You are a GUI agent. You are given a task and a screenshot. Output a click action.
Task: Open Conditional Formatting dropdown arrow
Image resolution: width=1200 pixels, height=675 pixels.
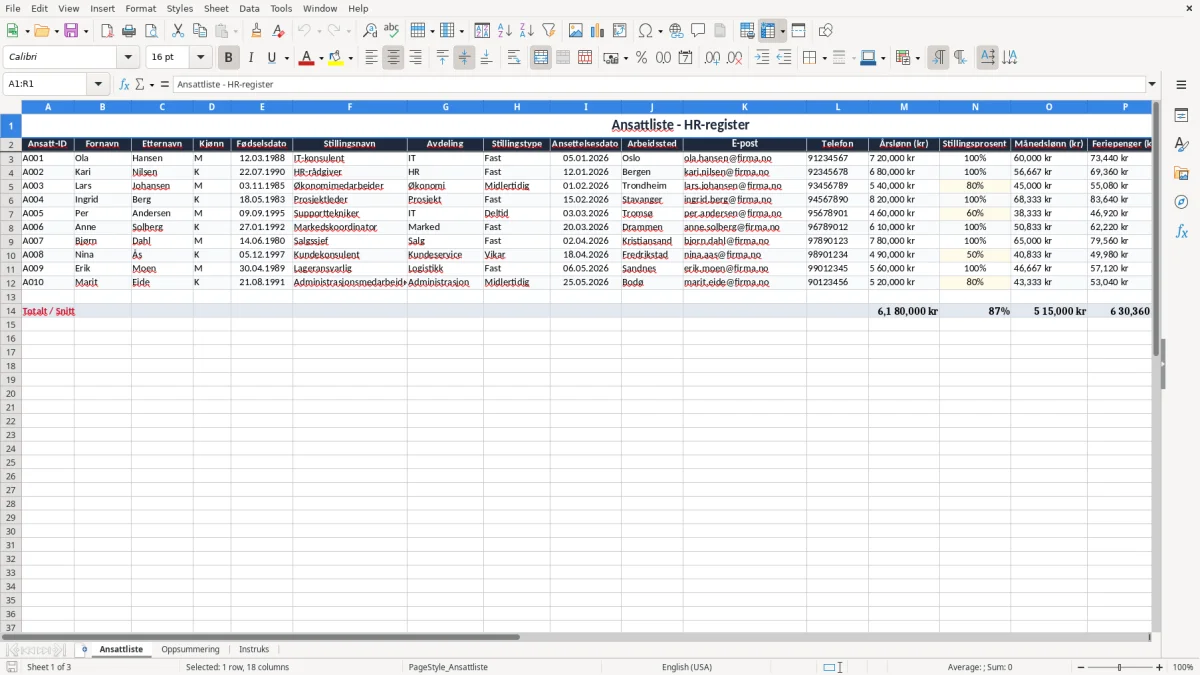(917, 58)
